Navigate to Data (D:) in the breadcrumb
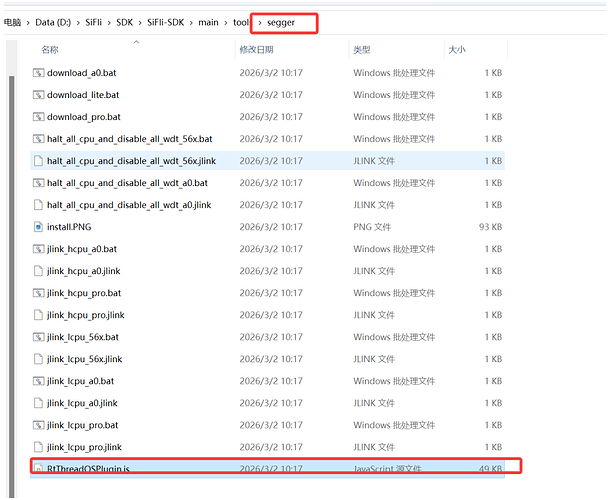The height and width of the screenshot is (500, 614). (x=53, y=22)
